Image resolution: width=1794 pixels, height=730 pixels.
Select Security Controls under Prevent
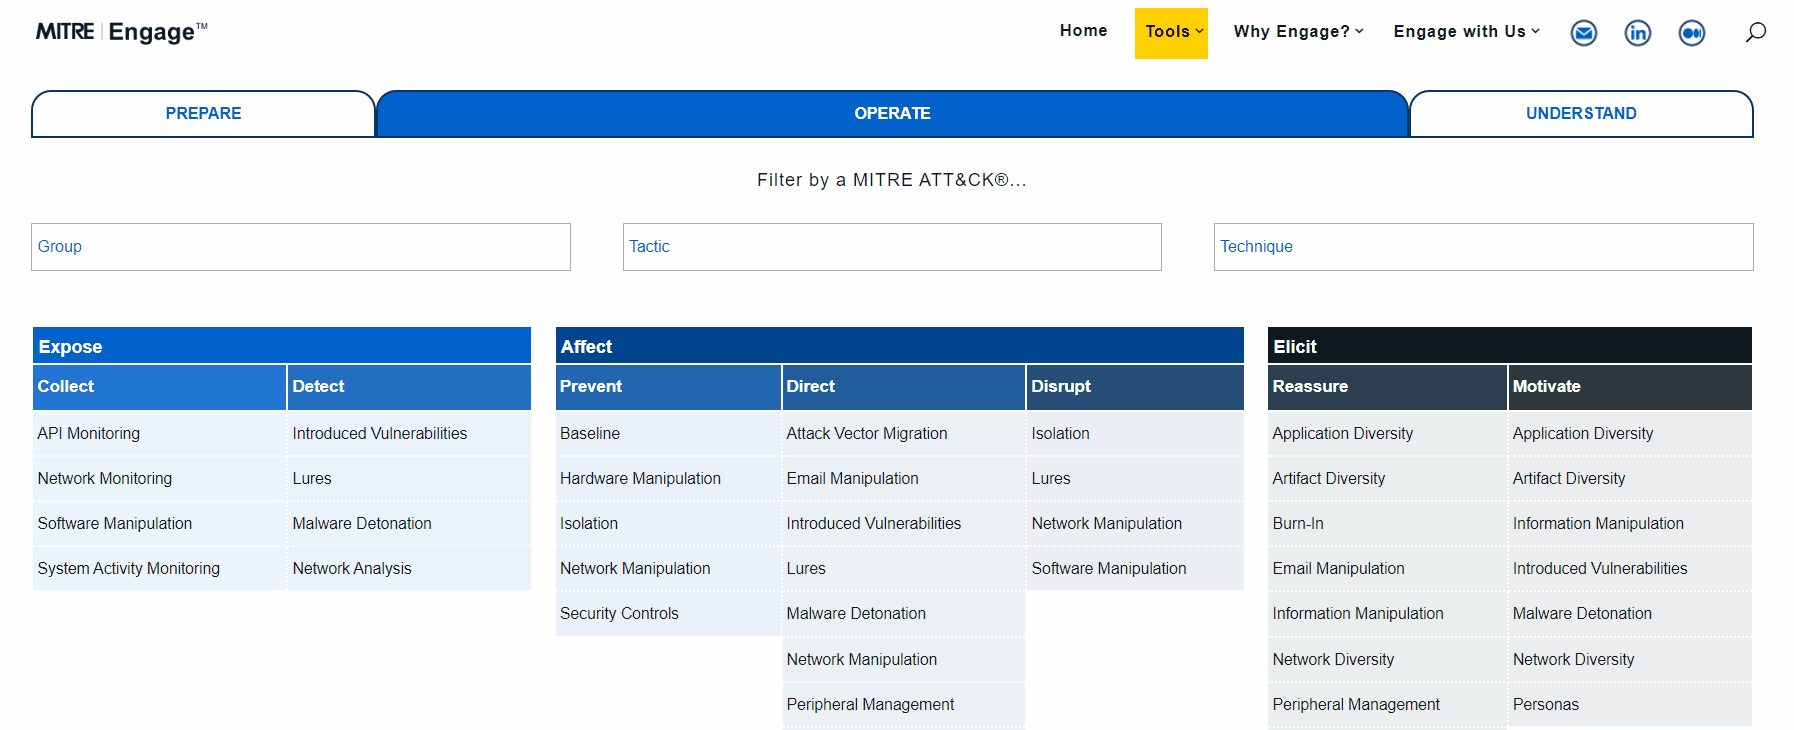coord(619,614)
